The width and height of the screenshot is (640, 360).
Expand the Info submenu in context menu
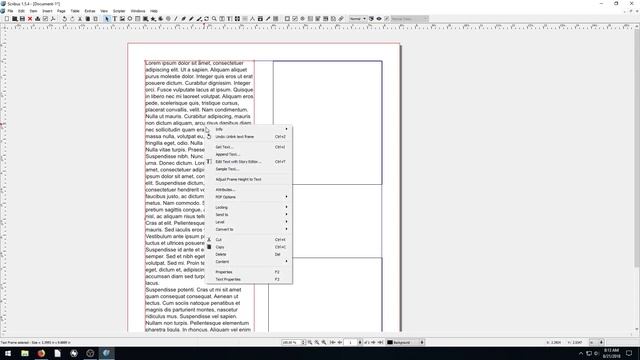click(249, 129)
